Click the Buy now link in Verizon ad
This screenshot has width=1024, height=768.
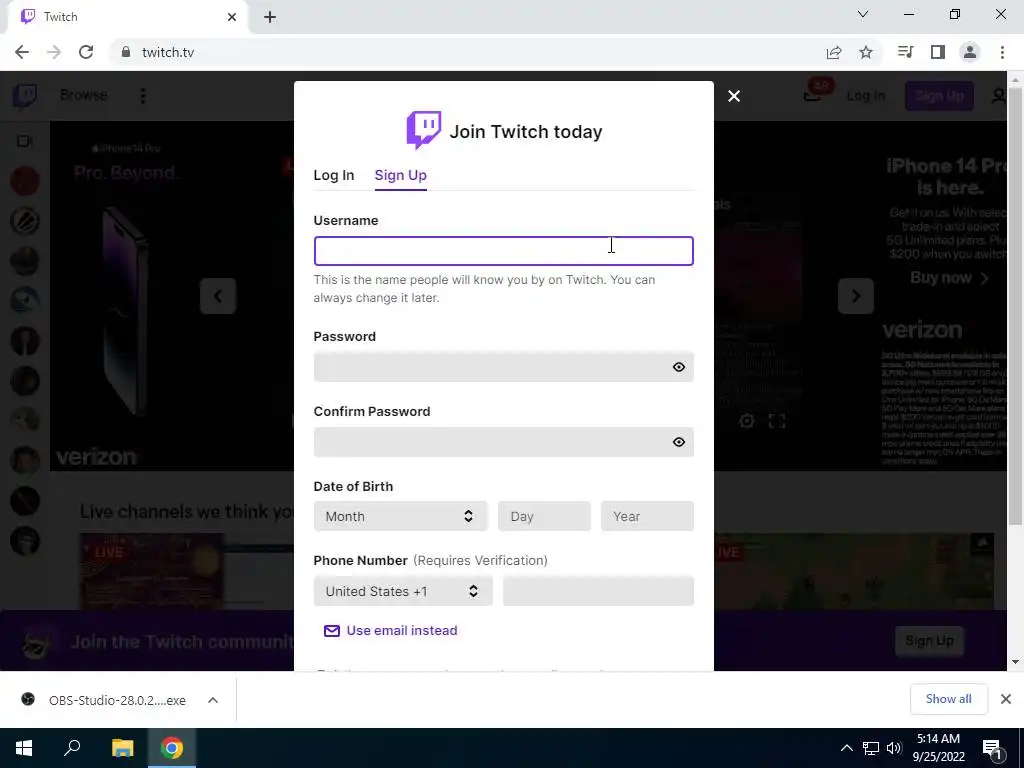[950, 278]
